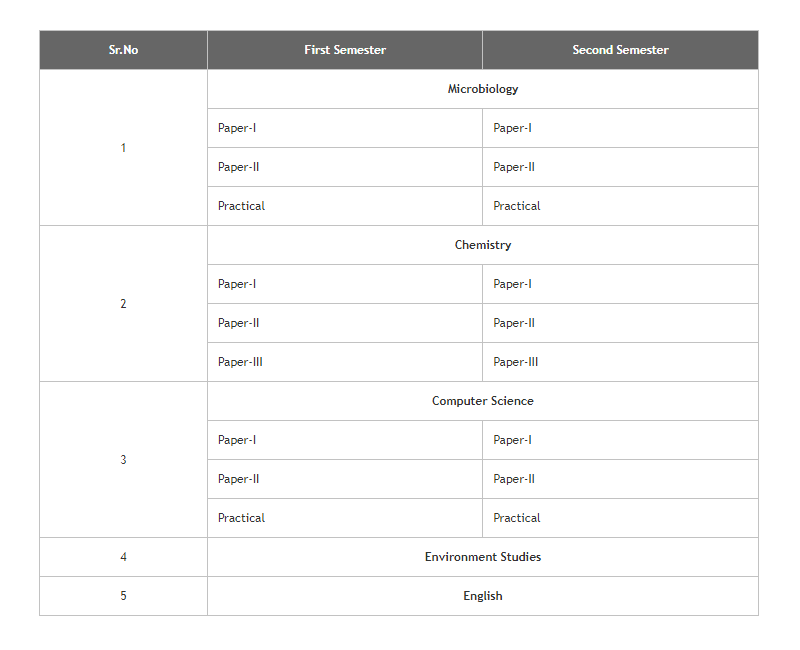
Task: Select the Chemistry subject heading
Action: (483, 245)
